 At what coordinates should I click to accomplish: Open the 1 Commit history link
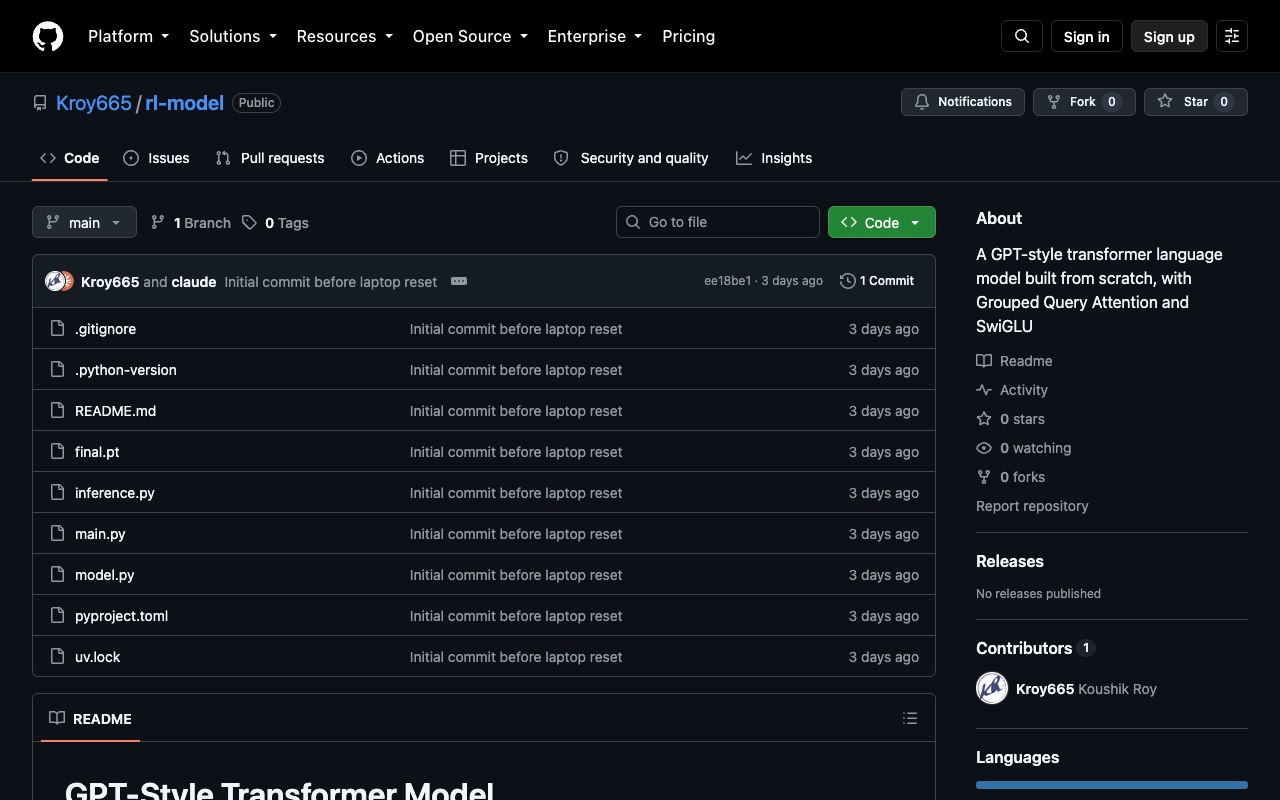[877, 281]
